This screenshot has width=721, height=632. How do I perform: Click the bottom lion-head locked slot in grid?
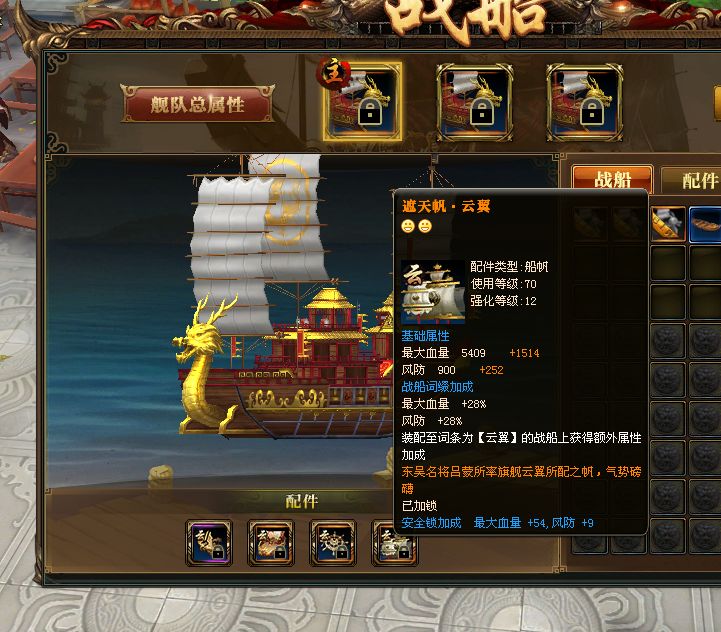click(x=668, y=536)
